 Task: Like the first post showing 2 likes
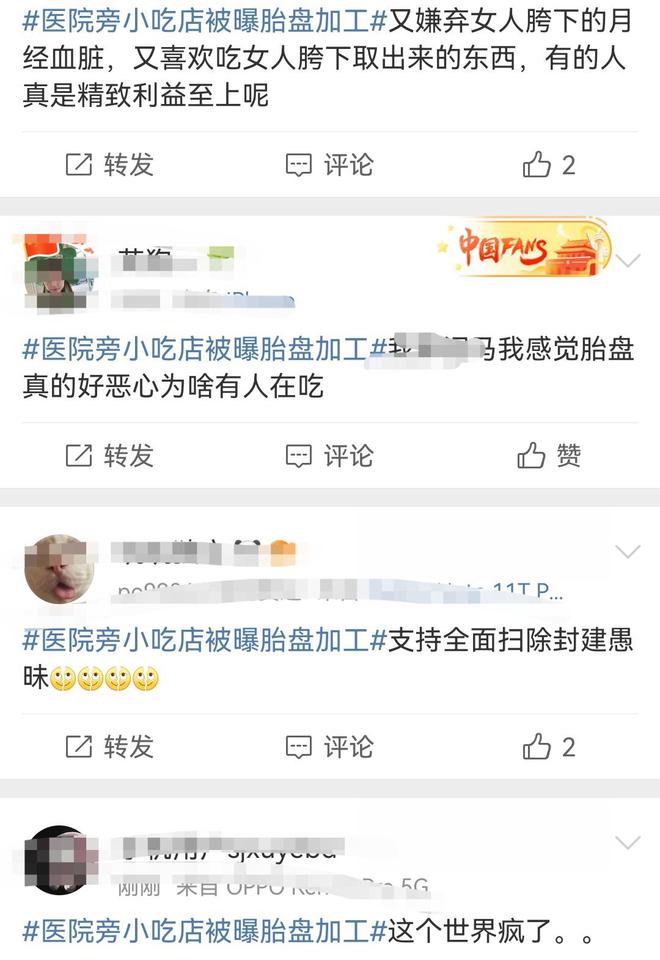point(549,165)
